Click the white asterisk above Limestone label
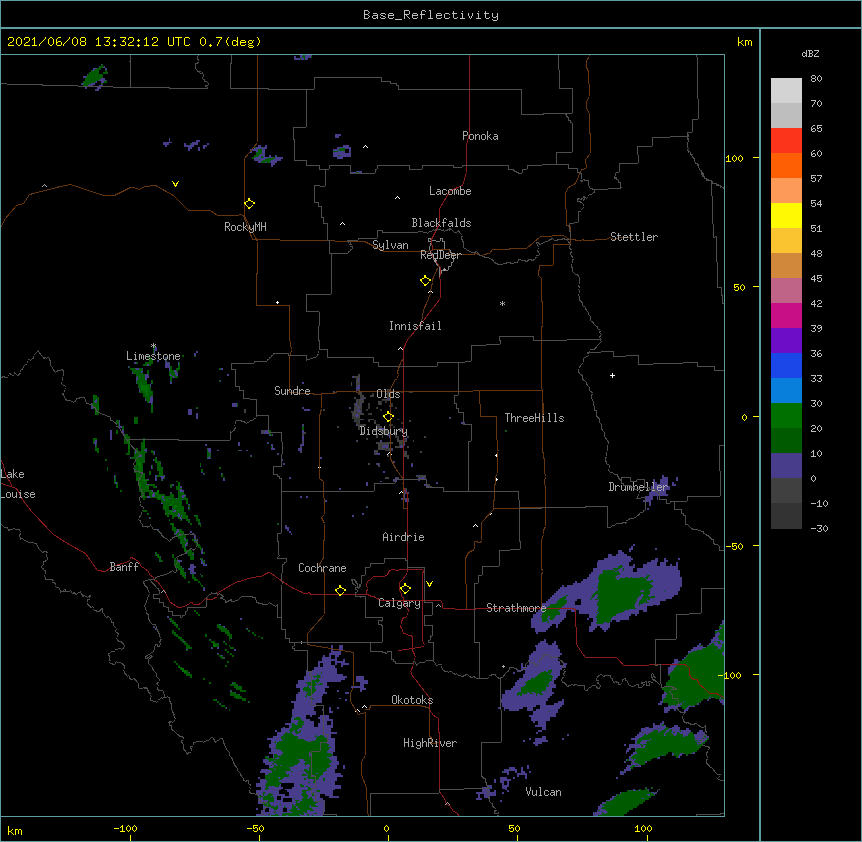The height and width of the screenshot is (842, 862). tap(153, 346)
